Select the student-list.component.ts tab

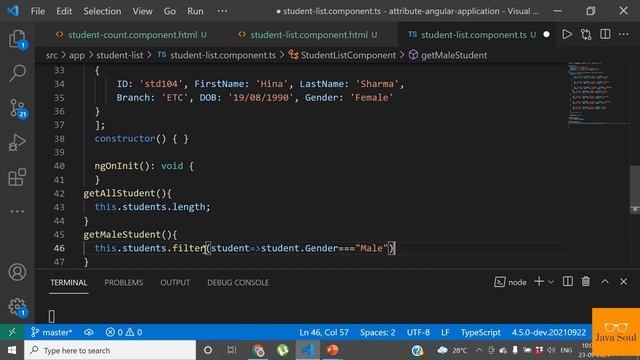coord(473,35)
